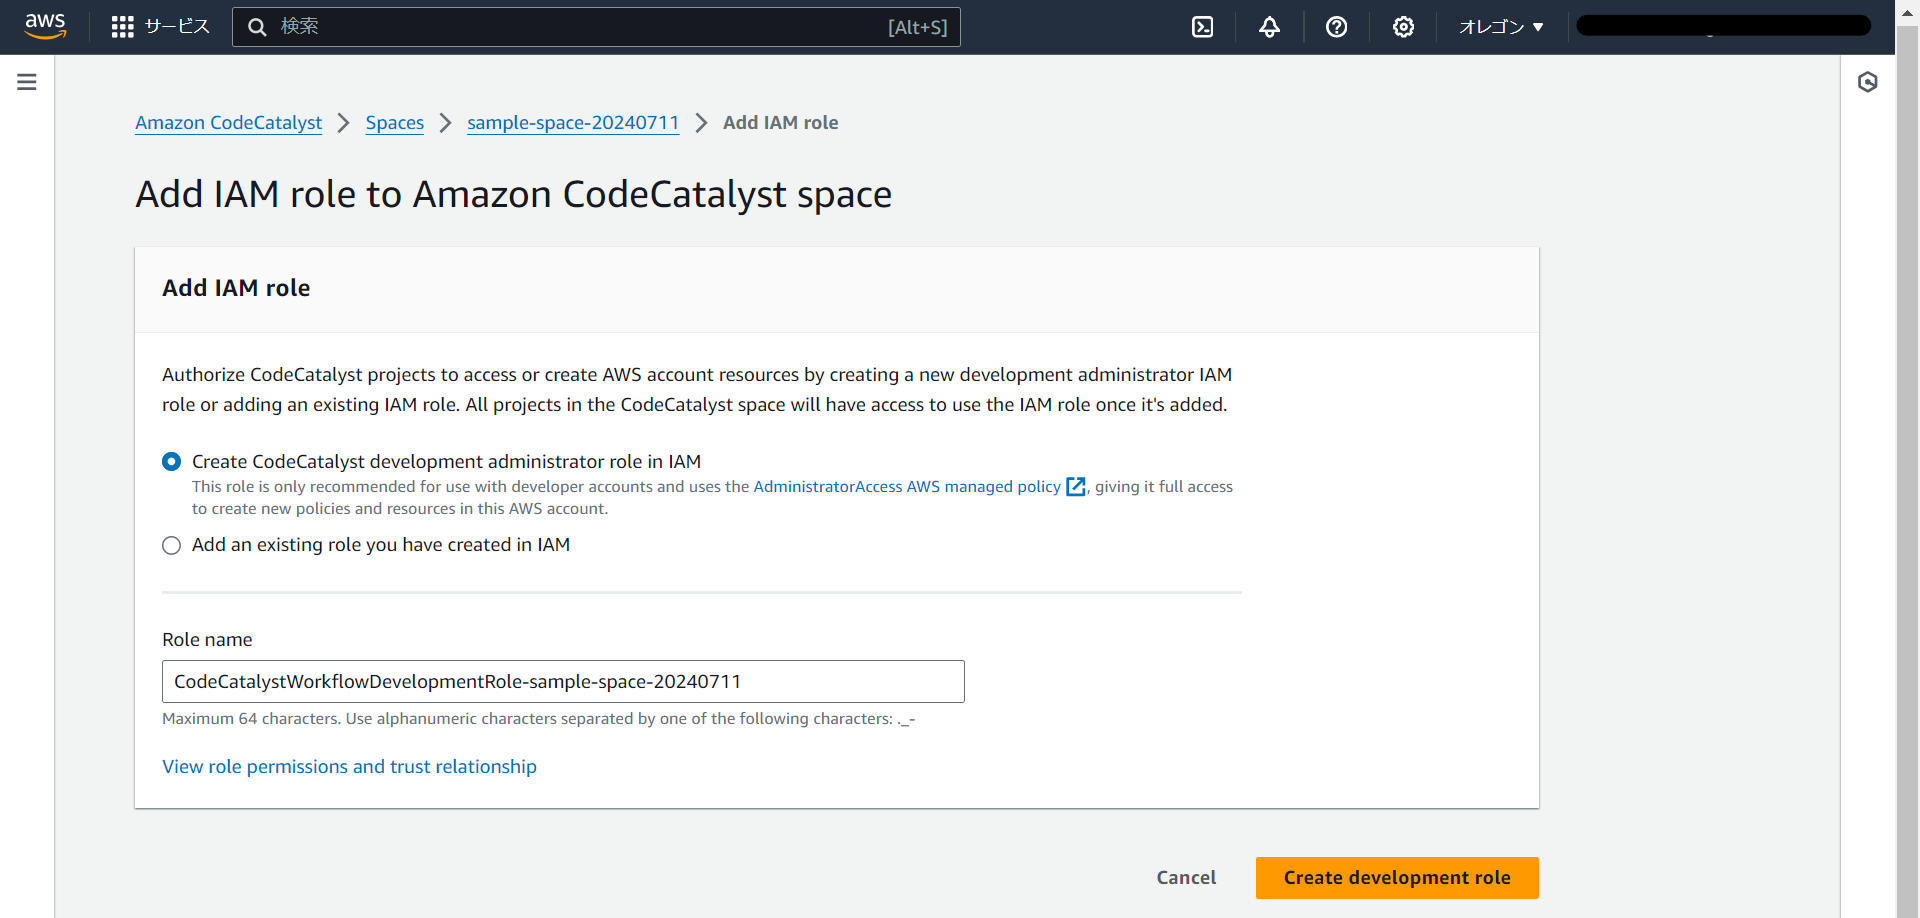Select Create CodeCatalyst development administrator role option
The image size is (1920, 918).
171,461
